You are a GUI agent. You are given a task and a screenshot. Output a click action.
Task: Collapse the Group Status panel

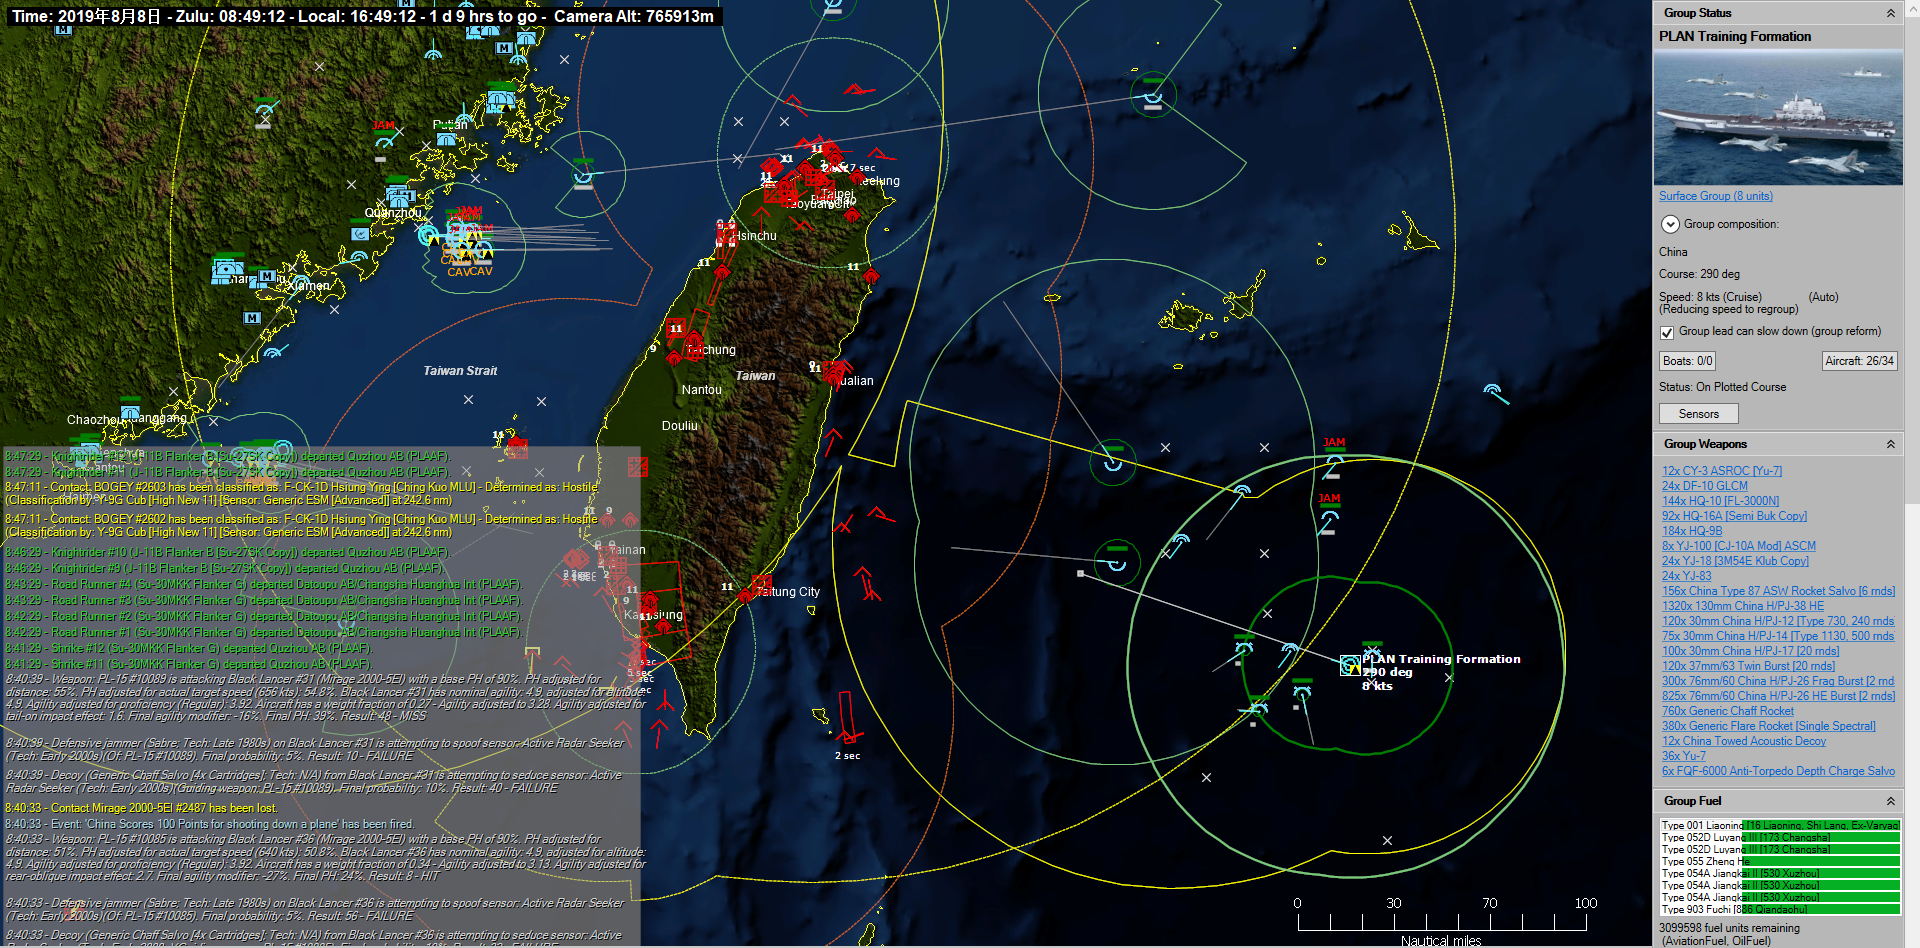click(1890, 13)
